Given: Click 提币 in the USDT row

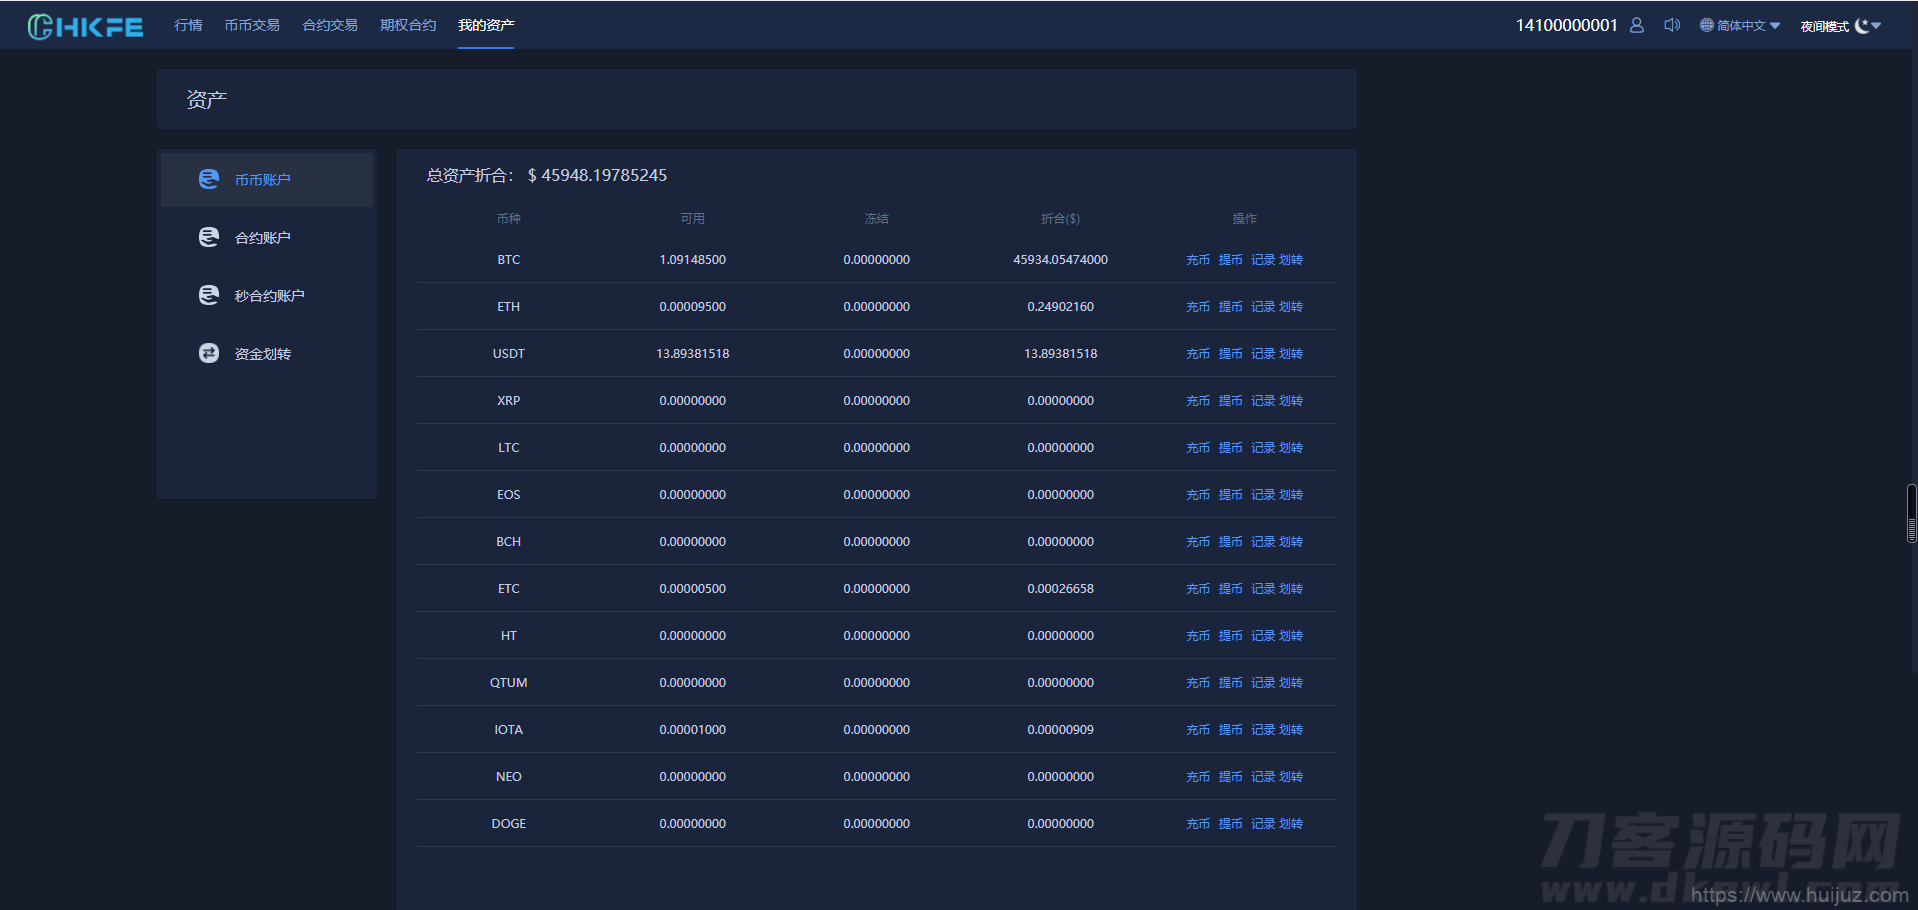Looking at the screenshot, I should [1230, 354].
